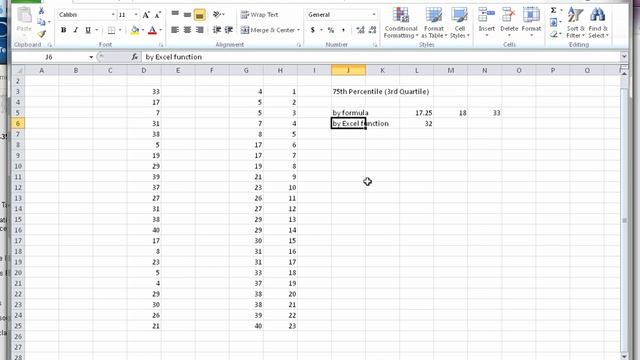Click the Insert Function fx icon
The image size is (640, 360).
coord(135,57)
